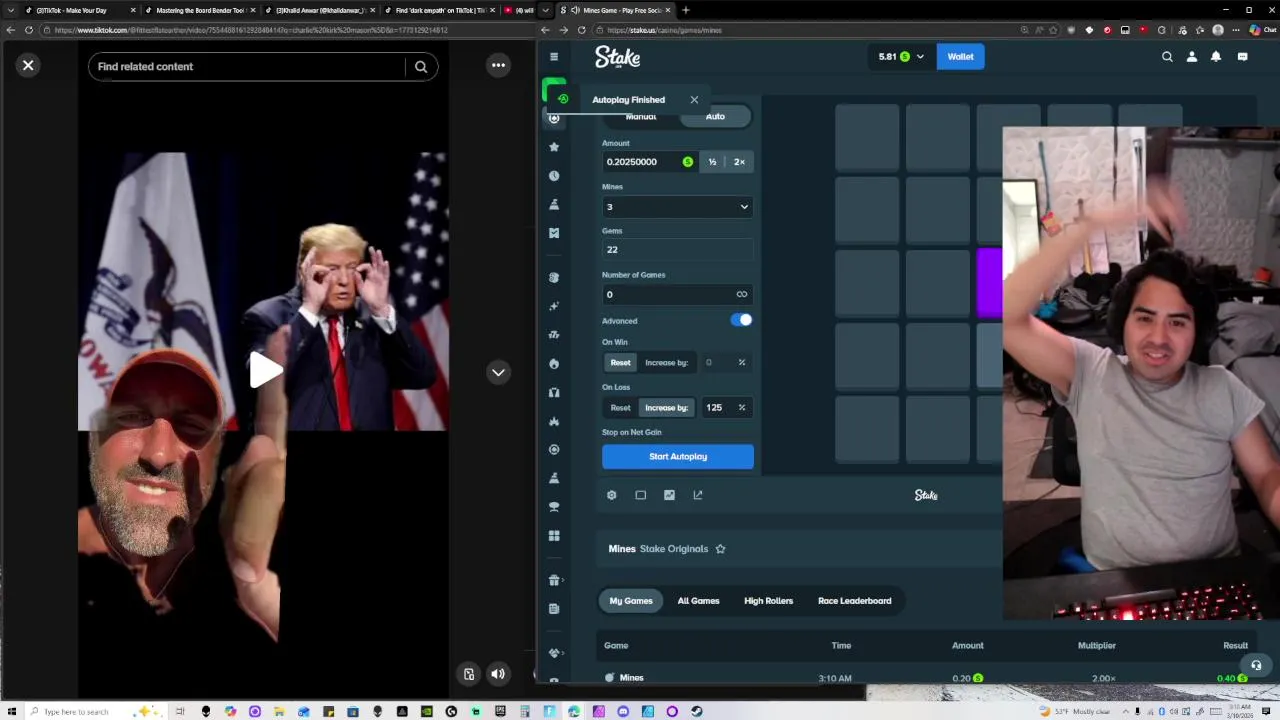This screenshot has height=720, width=1280.
Task: Switch to High Rollers tab
Action: coord(768,601)
